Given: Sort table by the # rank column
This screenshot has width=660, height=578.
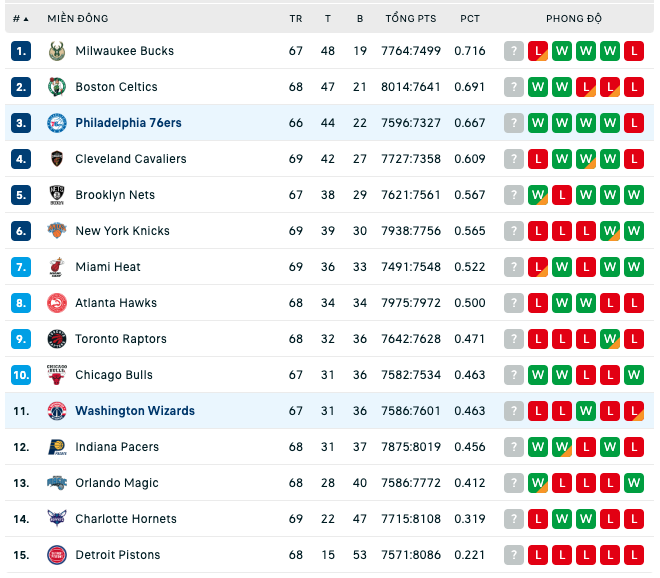Looking at the screenshot, I should click(20, 19).
